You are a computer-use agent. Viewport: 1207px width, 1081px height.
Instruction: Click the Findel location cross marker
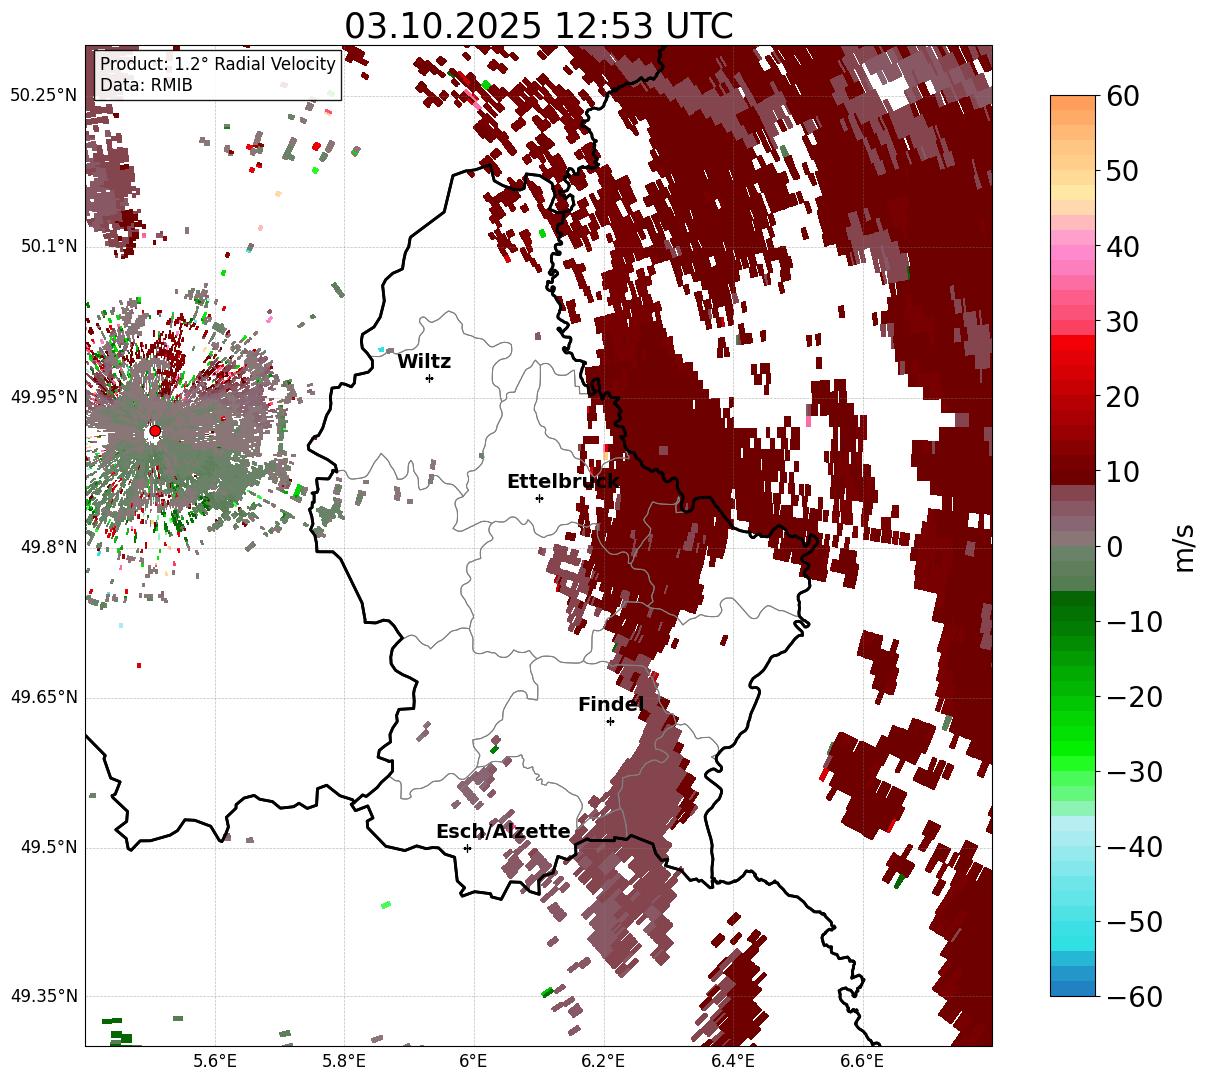point(610,721)
